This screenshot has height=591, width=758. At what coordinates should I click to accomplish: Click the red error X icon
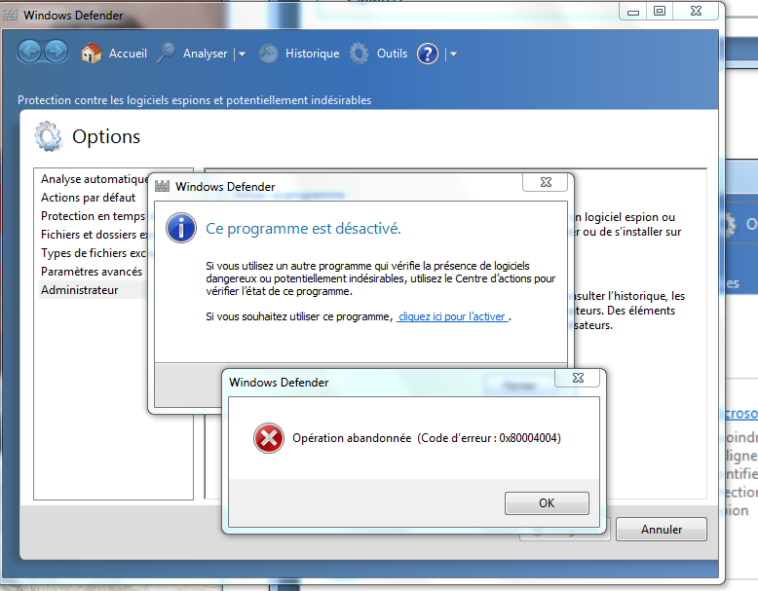tap(269, 438)
